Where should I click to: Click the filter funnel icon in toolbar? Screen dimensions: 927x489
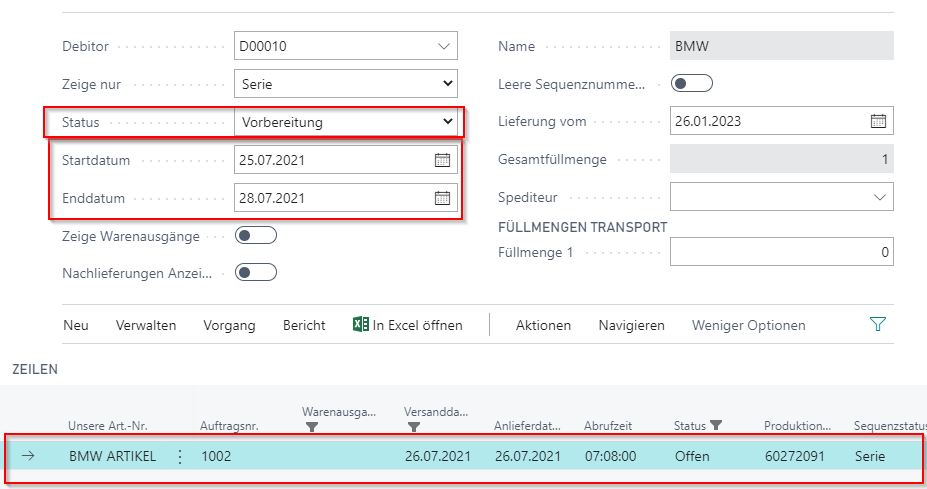pyautogui.click(x=878, y=325)
